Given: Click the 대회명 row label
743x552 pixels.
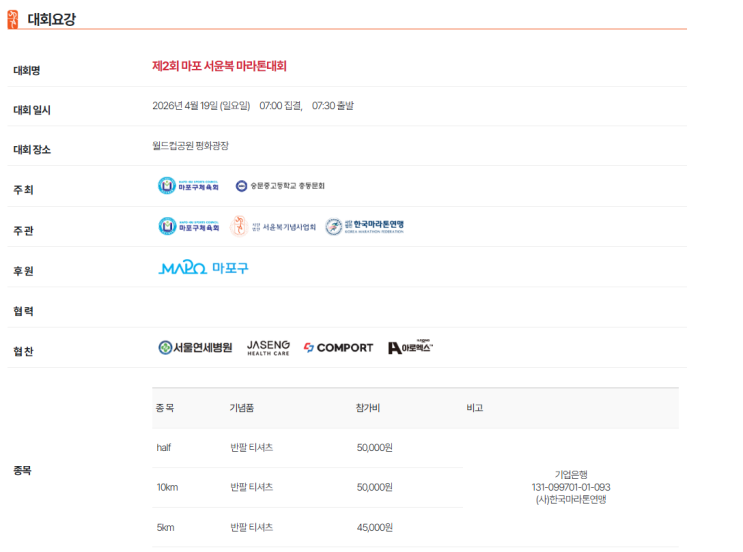Looking at the screenshot, I should pyautogui.click(x=27, y=71).
